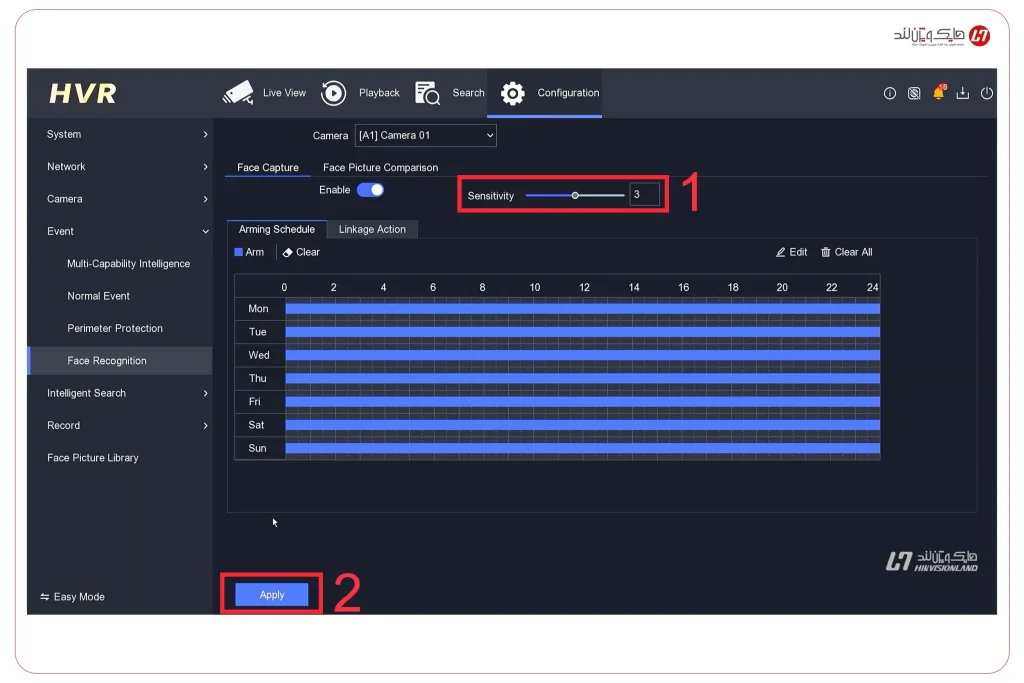This screenshot has height=683, width=1024.
Task: Switch to Easy Mode
Action: [x=72, y=596]
